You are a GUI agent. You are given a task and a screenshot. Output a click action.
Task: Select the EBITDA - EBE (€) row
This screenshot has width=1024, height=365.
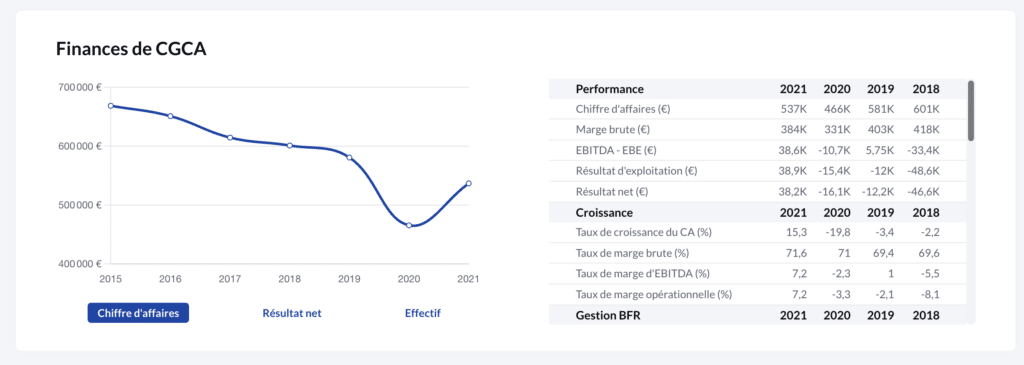point(758,150)
